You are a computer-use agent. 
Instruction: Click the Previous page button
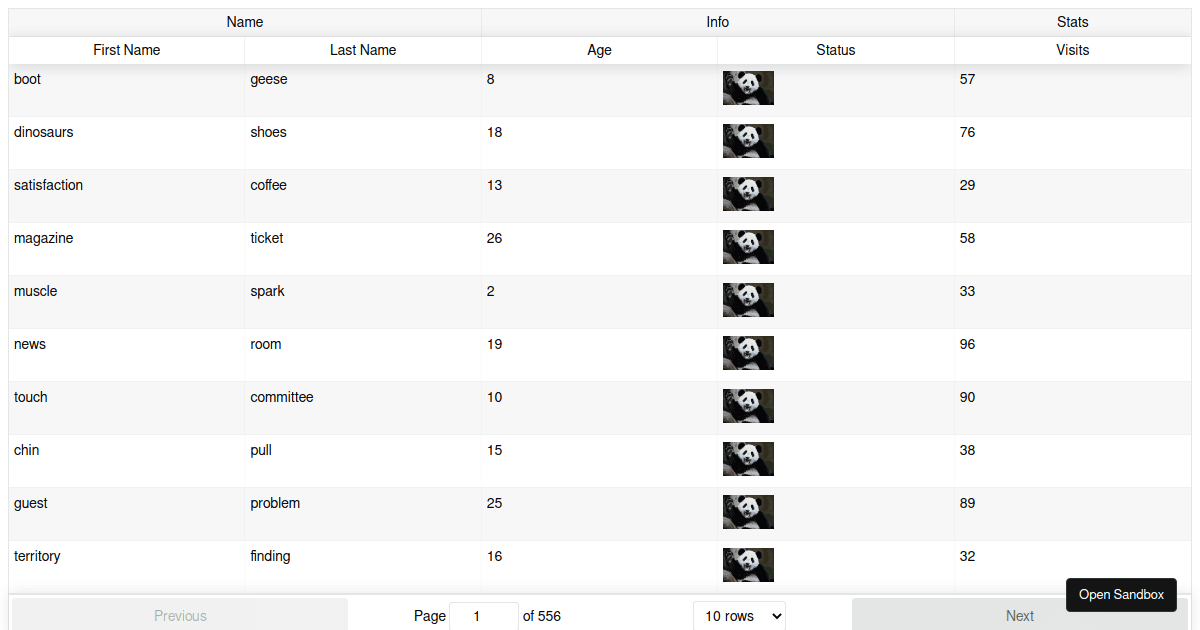pyautogui.click(x=180, y=616)
